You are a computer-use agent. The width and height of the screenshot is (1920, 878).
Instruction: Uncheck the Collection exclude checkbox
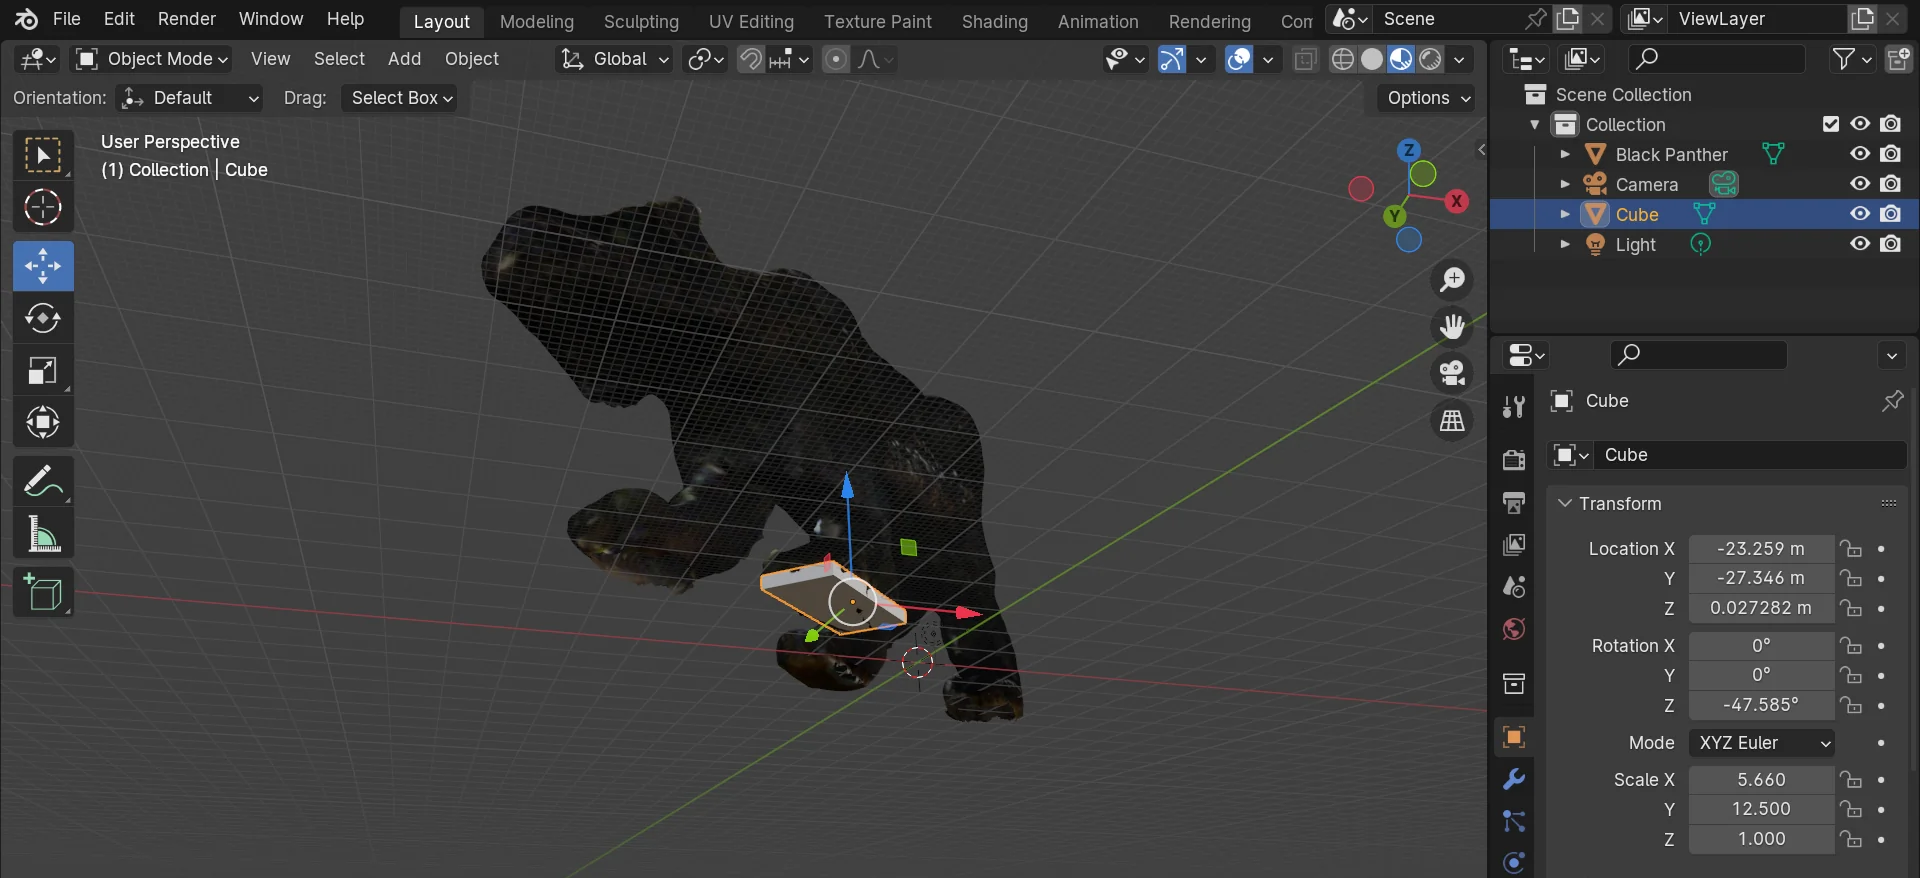[x=1831, y=124]
